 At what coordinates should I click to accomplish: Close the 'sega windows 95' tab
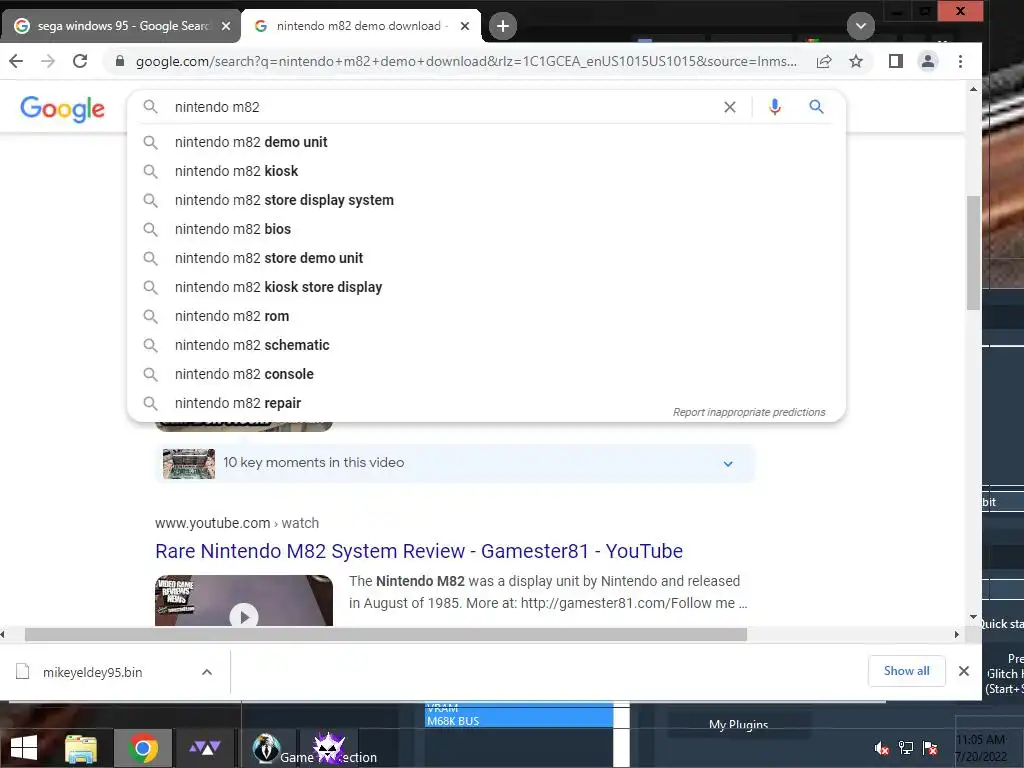(226, 26)
